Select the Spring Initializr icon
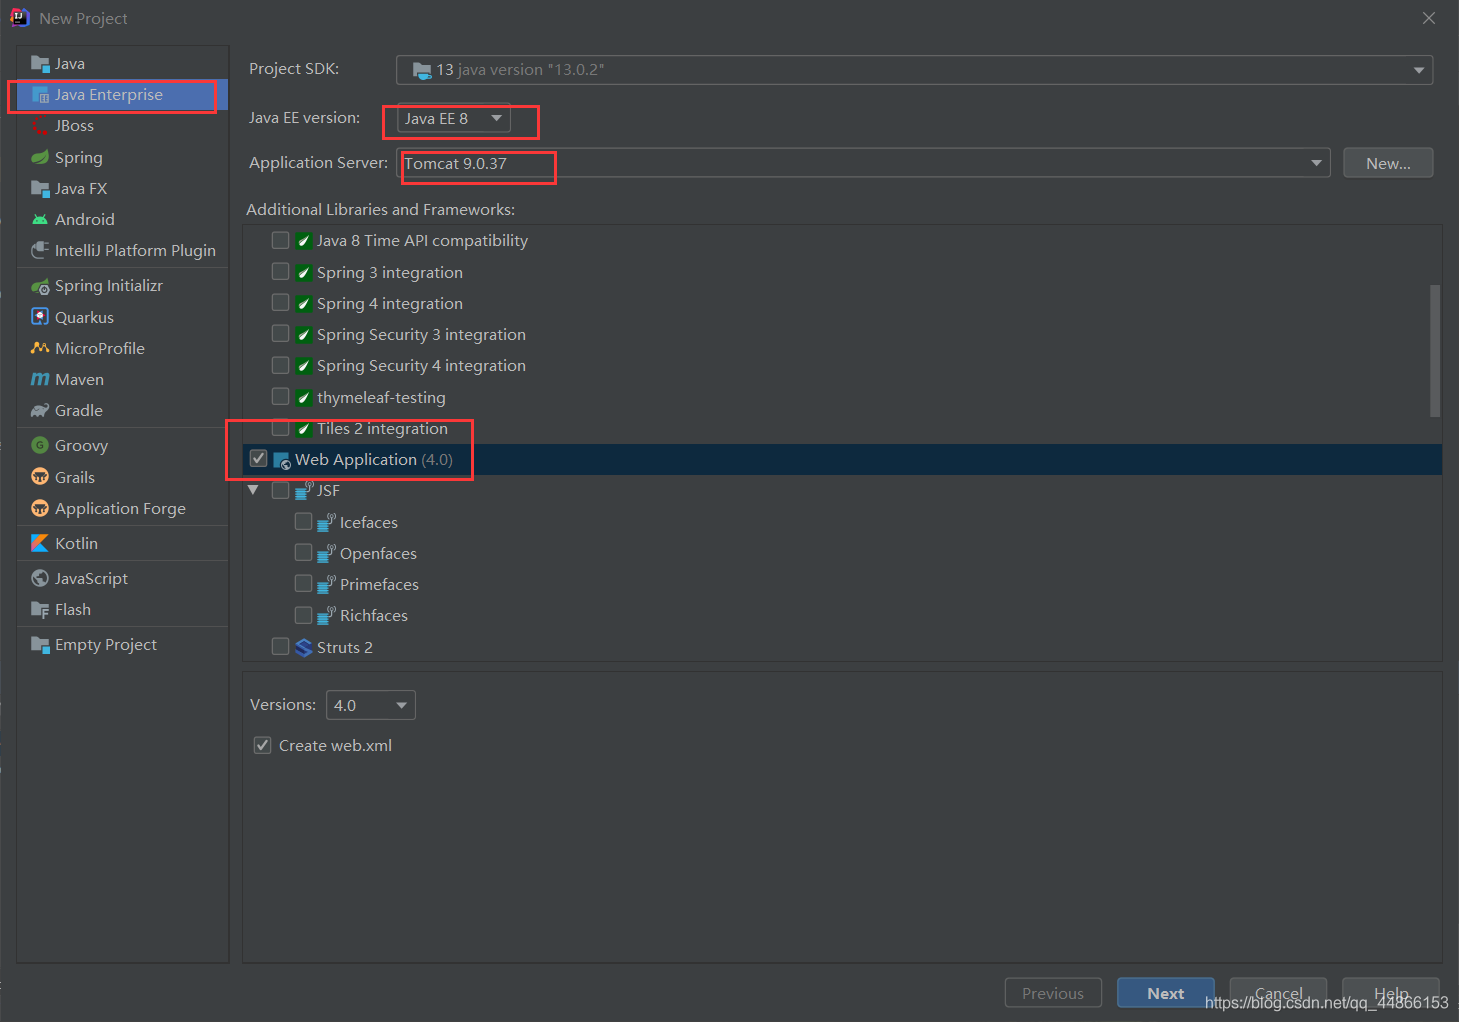The image size is (1459, 1022). 40,286
